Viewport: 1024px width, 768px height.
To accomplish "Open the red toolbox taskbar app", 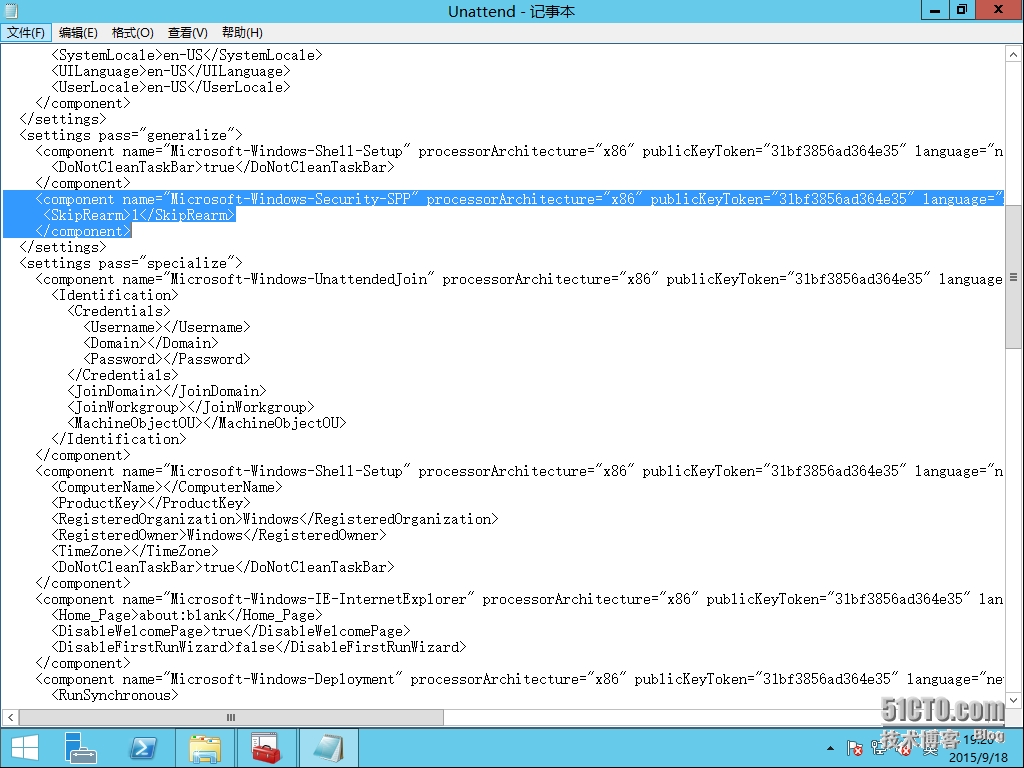I will coord(266,748).
